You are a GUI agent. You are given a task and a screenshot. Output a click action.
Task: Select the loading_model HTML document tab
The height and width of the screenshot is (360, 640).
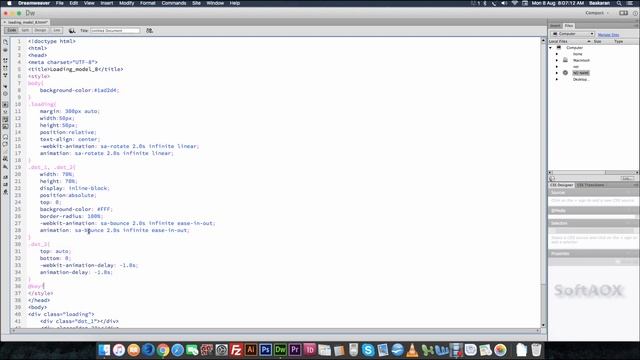point(27,22)
